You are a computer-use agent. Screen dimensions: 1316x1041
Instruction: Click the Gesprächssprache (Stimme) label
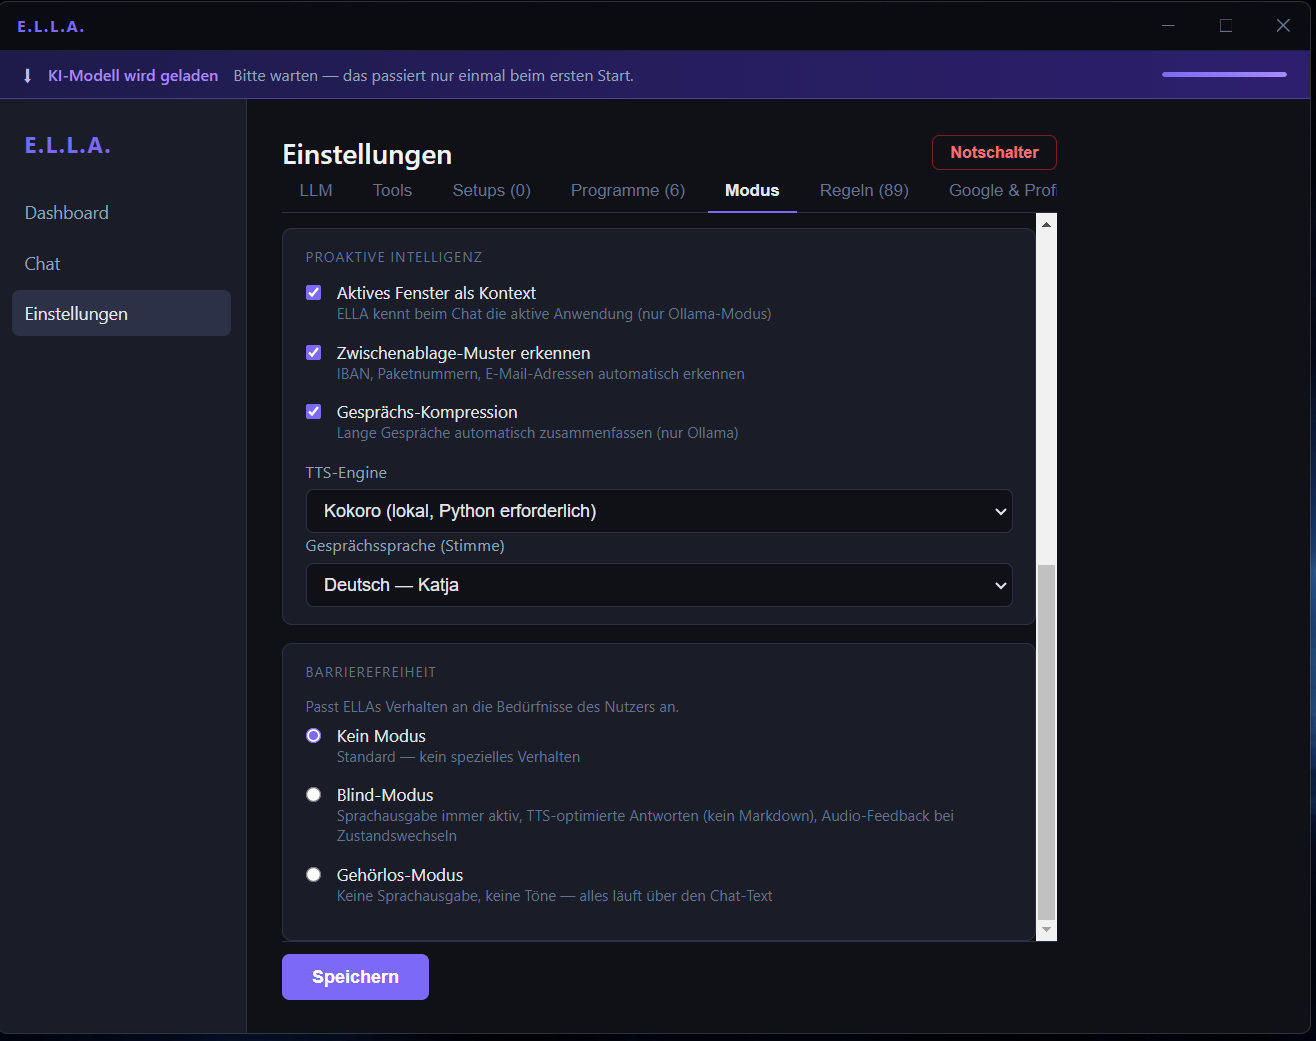[405, 546]
